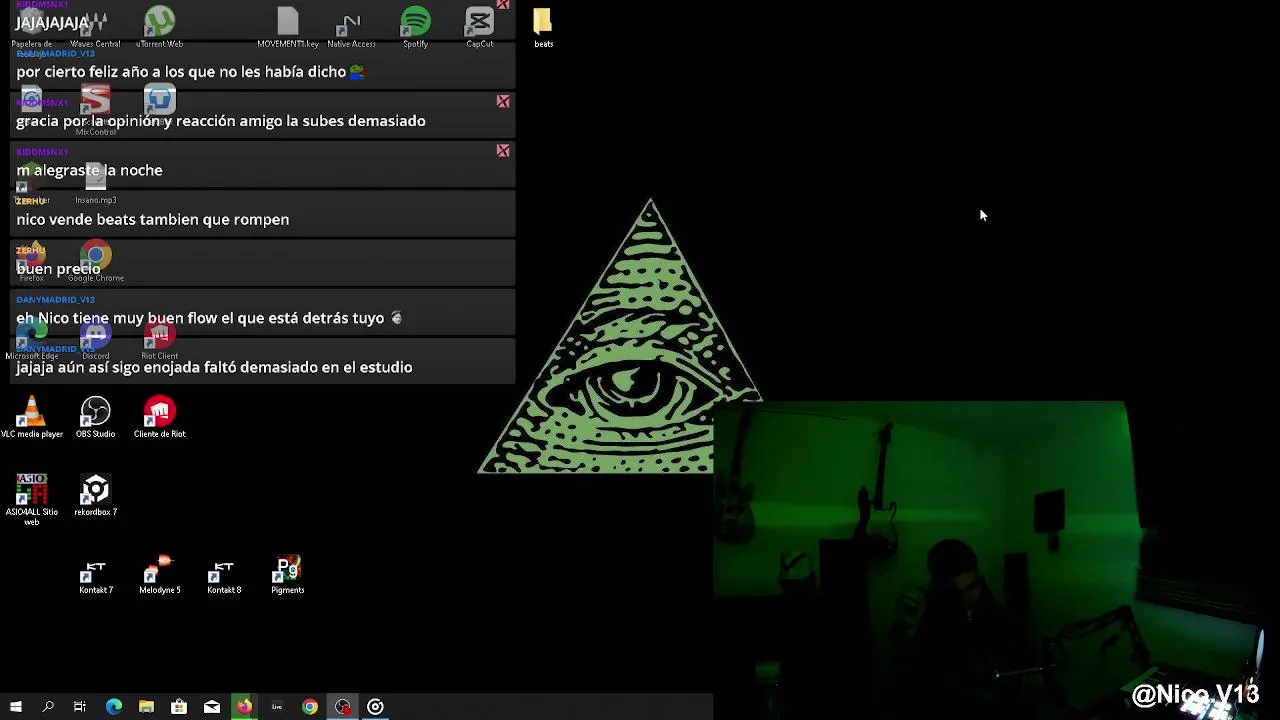Select the Insano.mp3 file on the desktop
Image resolution: width=1280 pixels, height=720 pixels.
(95, 183)
